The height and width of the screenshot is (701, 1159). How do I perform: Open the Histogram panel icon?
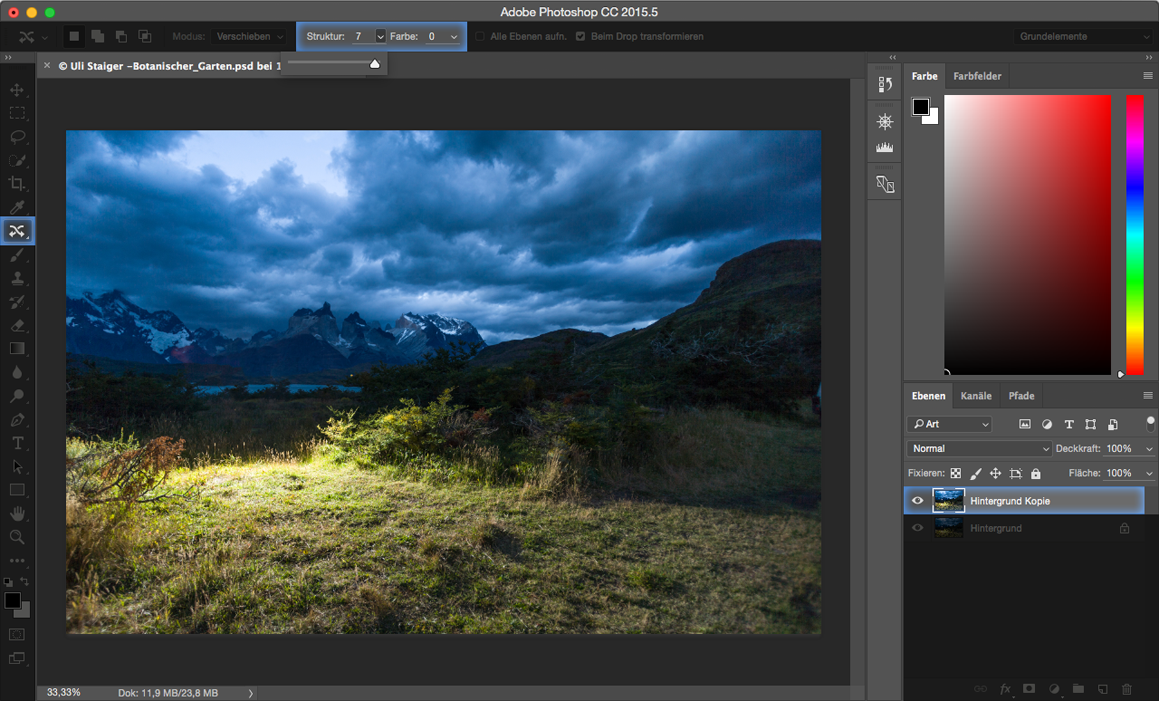pyautogui.click(x=885, y=147)
